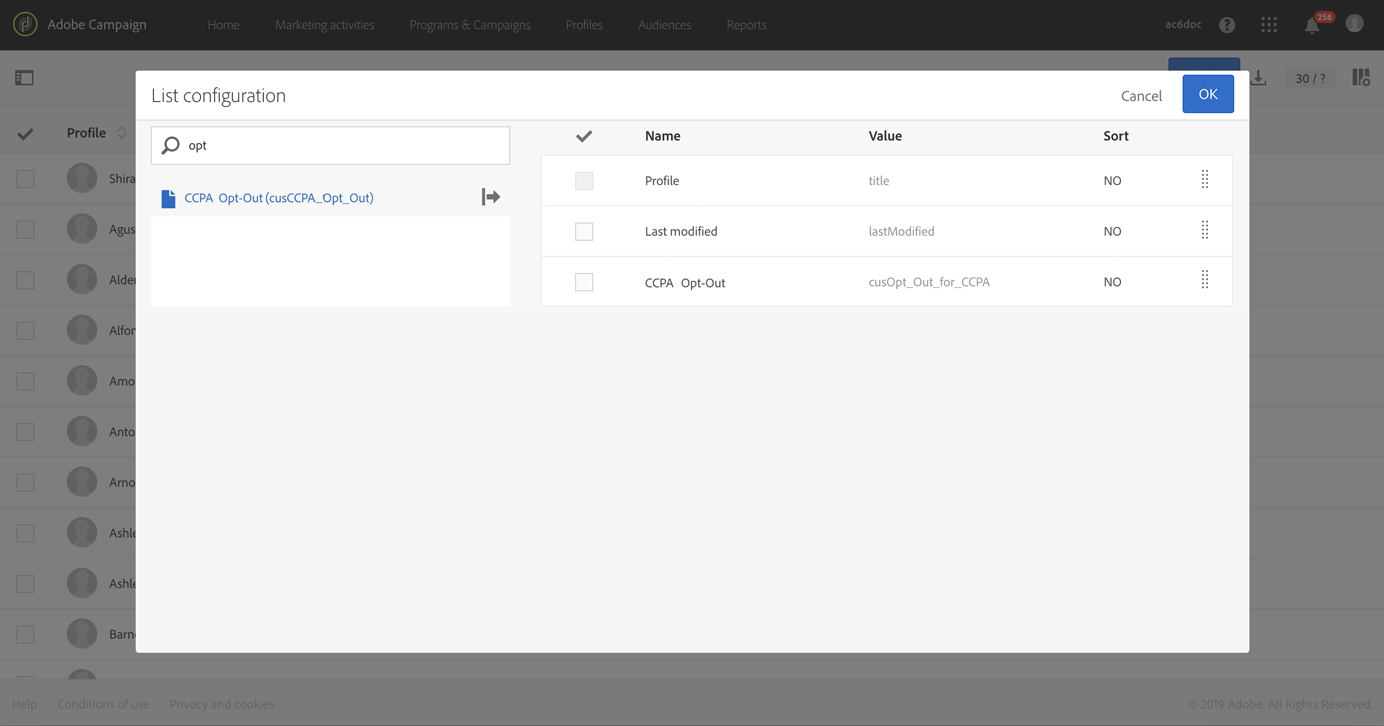The image size is (1384, 726).
Task: Click the drag handle for the Profile row
Action: [1204, 180]
